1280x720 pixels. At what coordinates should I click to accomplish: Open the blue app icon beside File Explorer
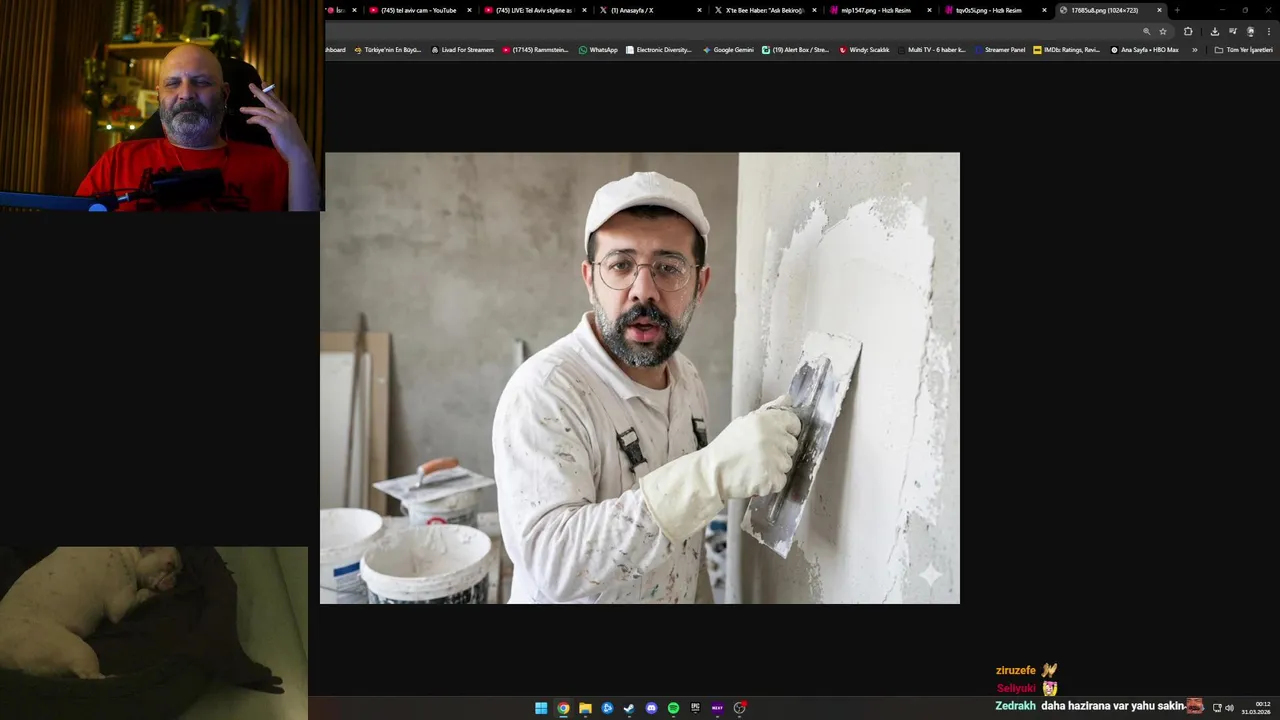[x=607, y=708]
